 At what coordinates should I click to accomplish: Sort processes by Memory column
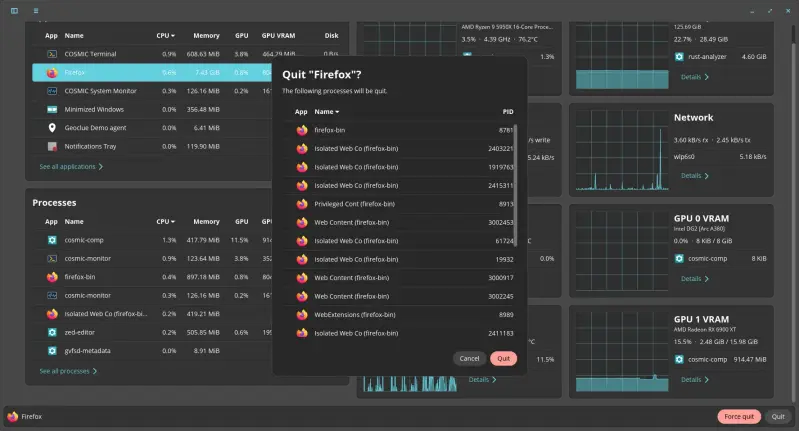coord(206,222)
